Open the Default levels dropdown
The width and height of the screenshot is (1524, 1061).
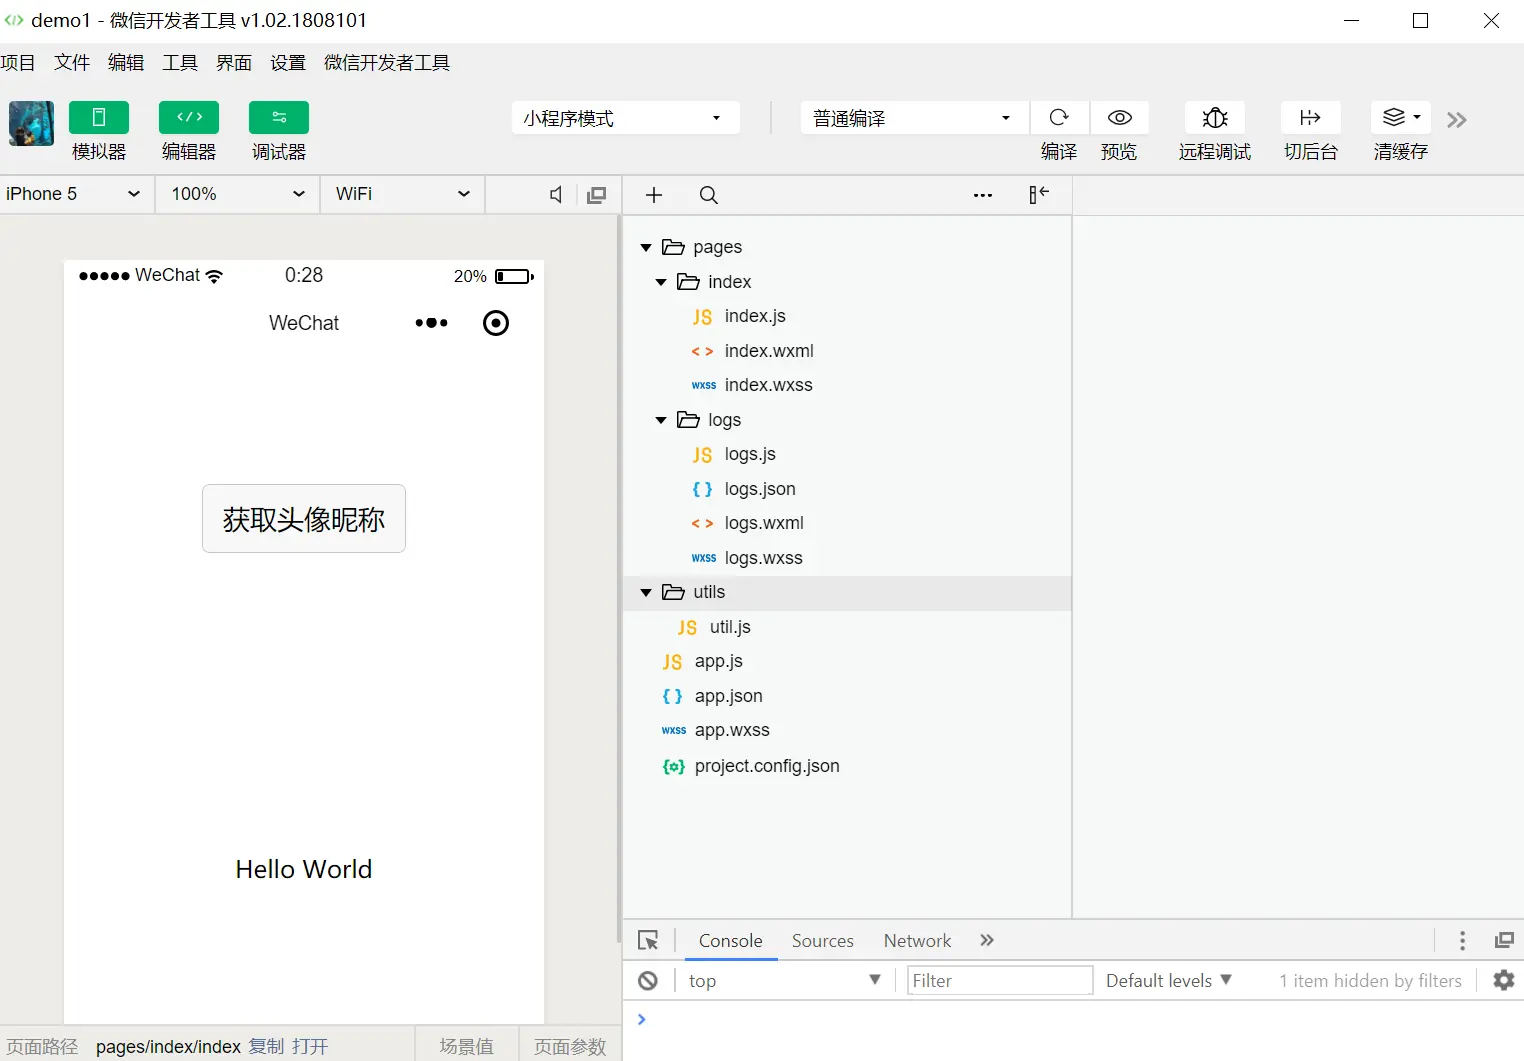[1169, 981]
